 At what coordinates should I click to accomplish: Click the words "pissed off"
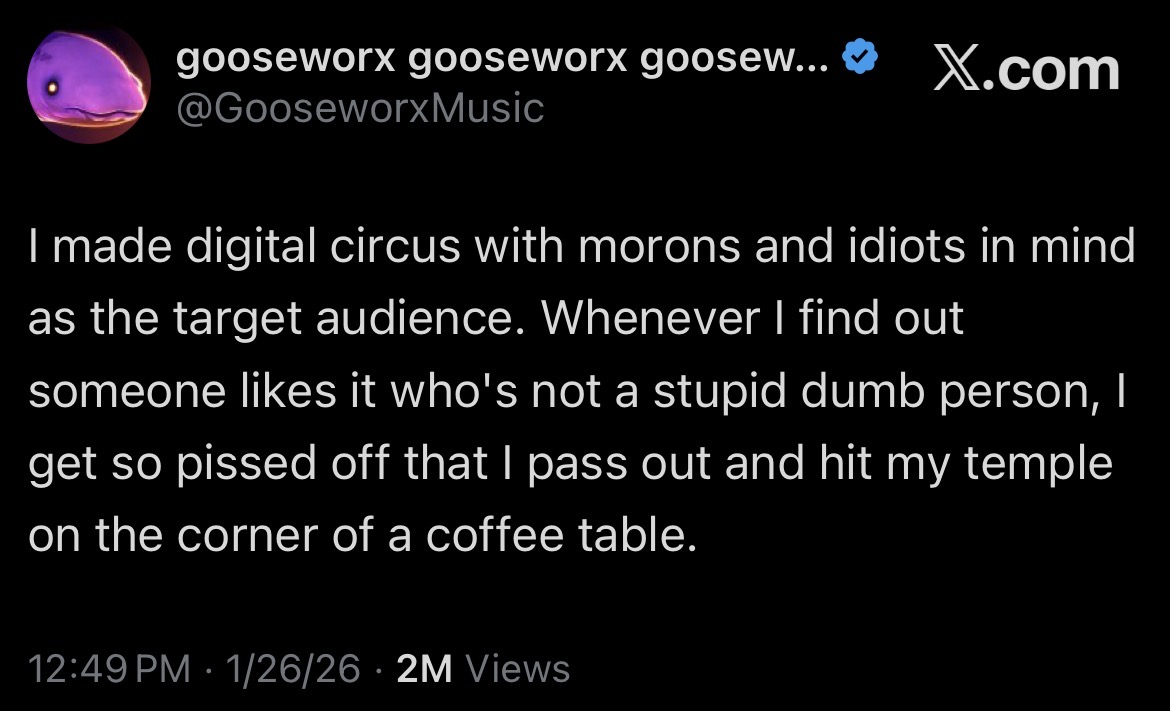point(283,464)
